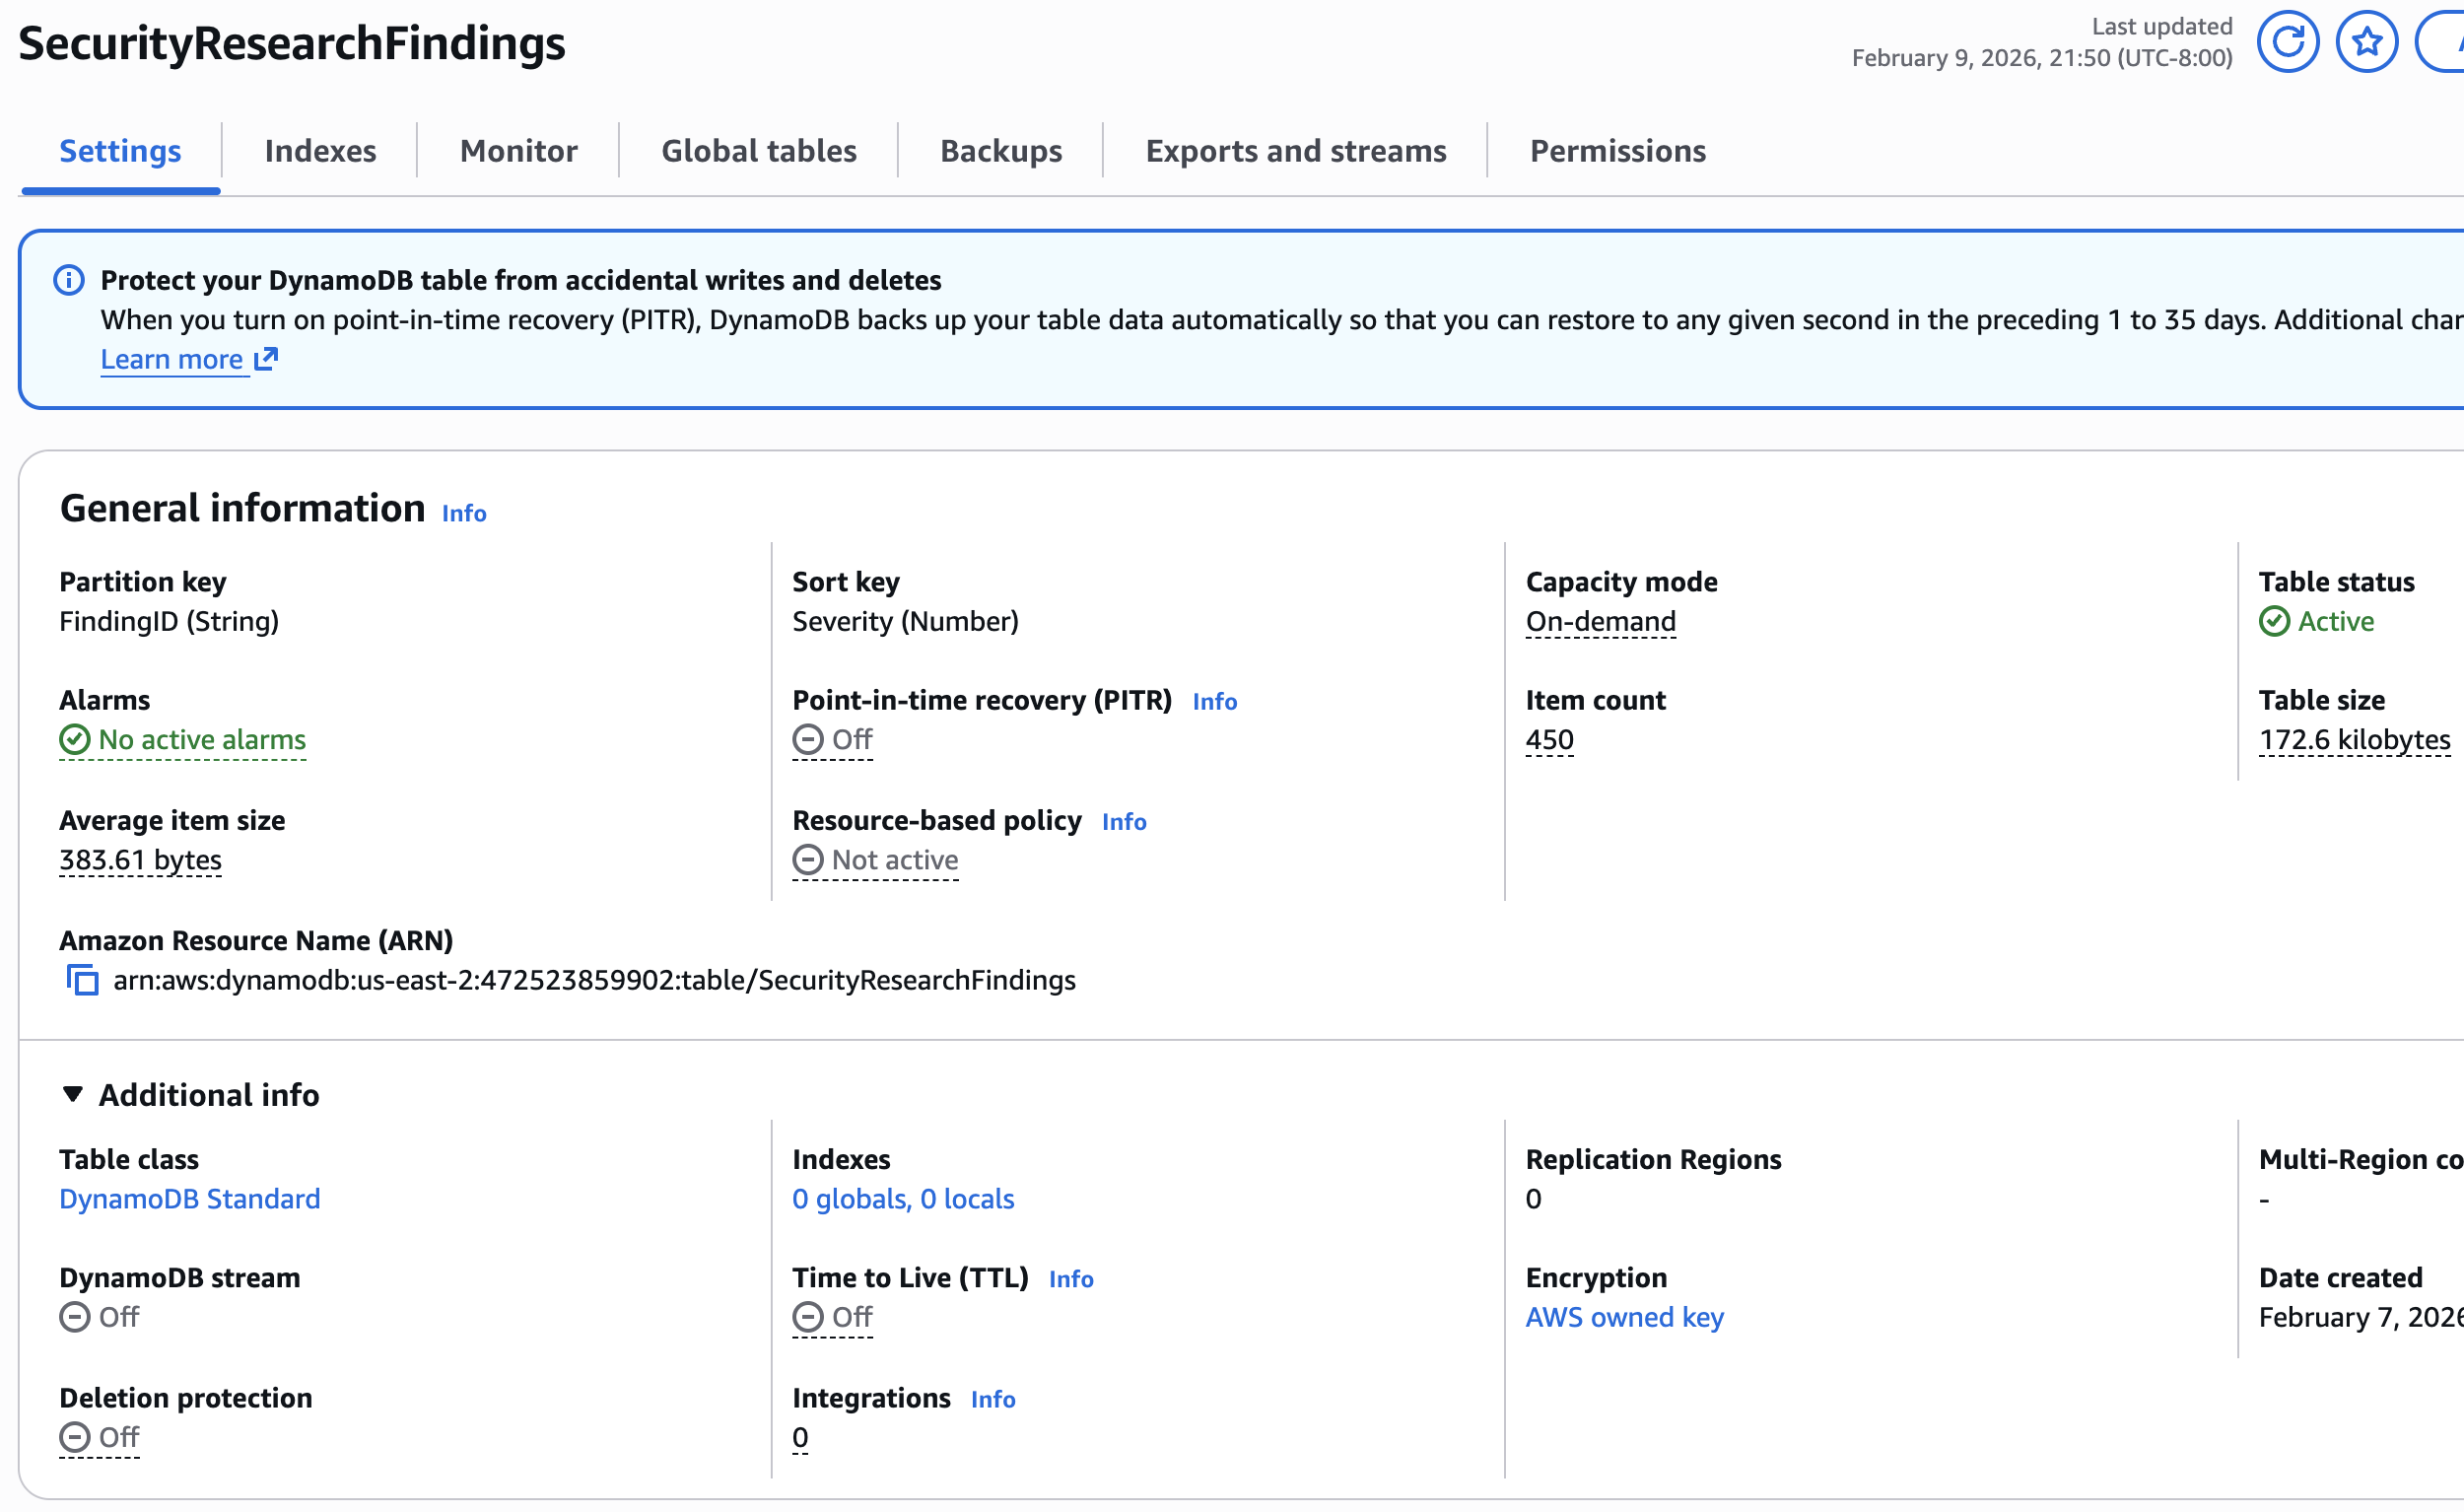
Task: Click the star icon to favorite this table
Action: pyautogui.click(x=2365, y=41)
